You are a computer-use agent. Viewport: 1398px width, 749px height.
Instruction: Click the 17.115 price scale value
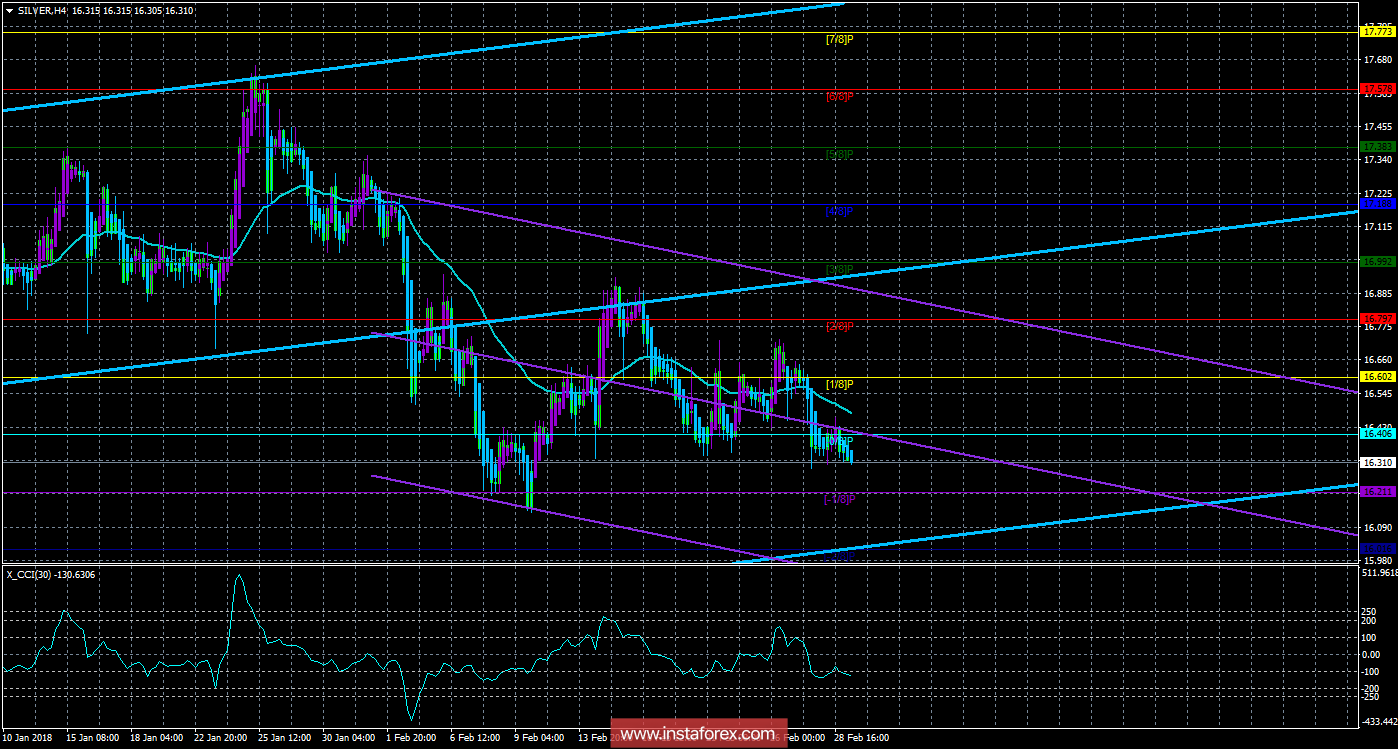click(1376, 227)
